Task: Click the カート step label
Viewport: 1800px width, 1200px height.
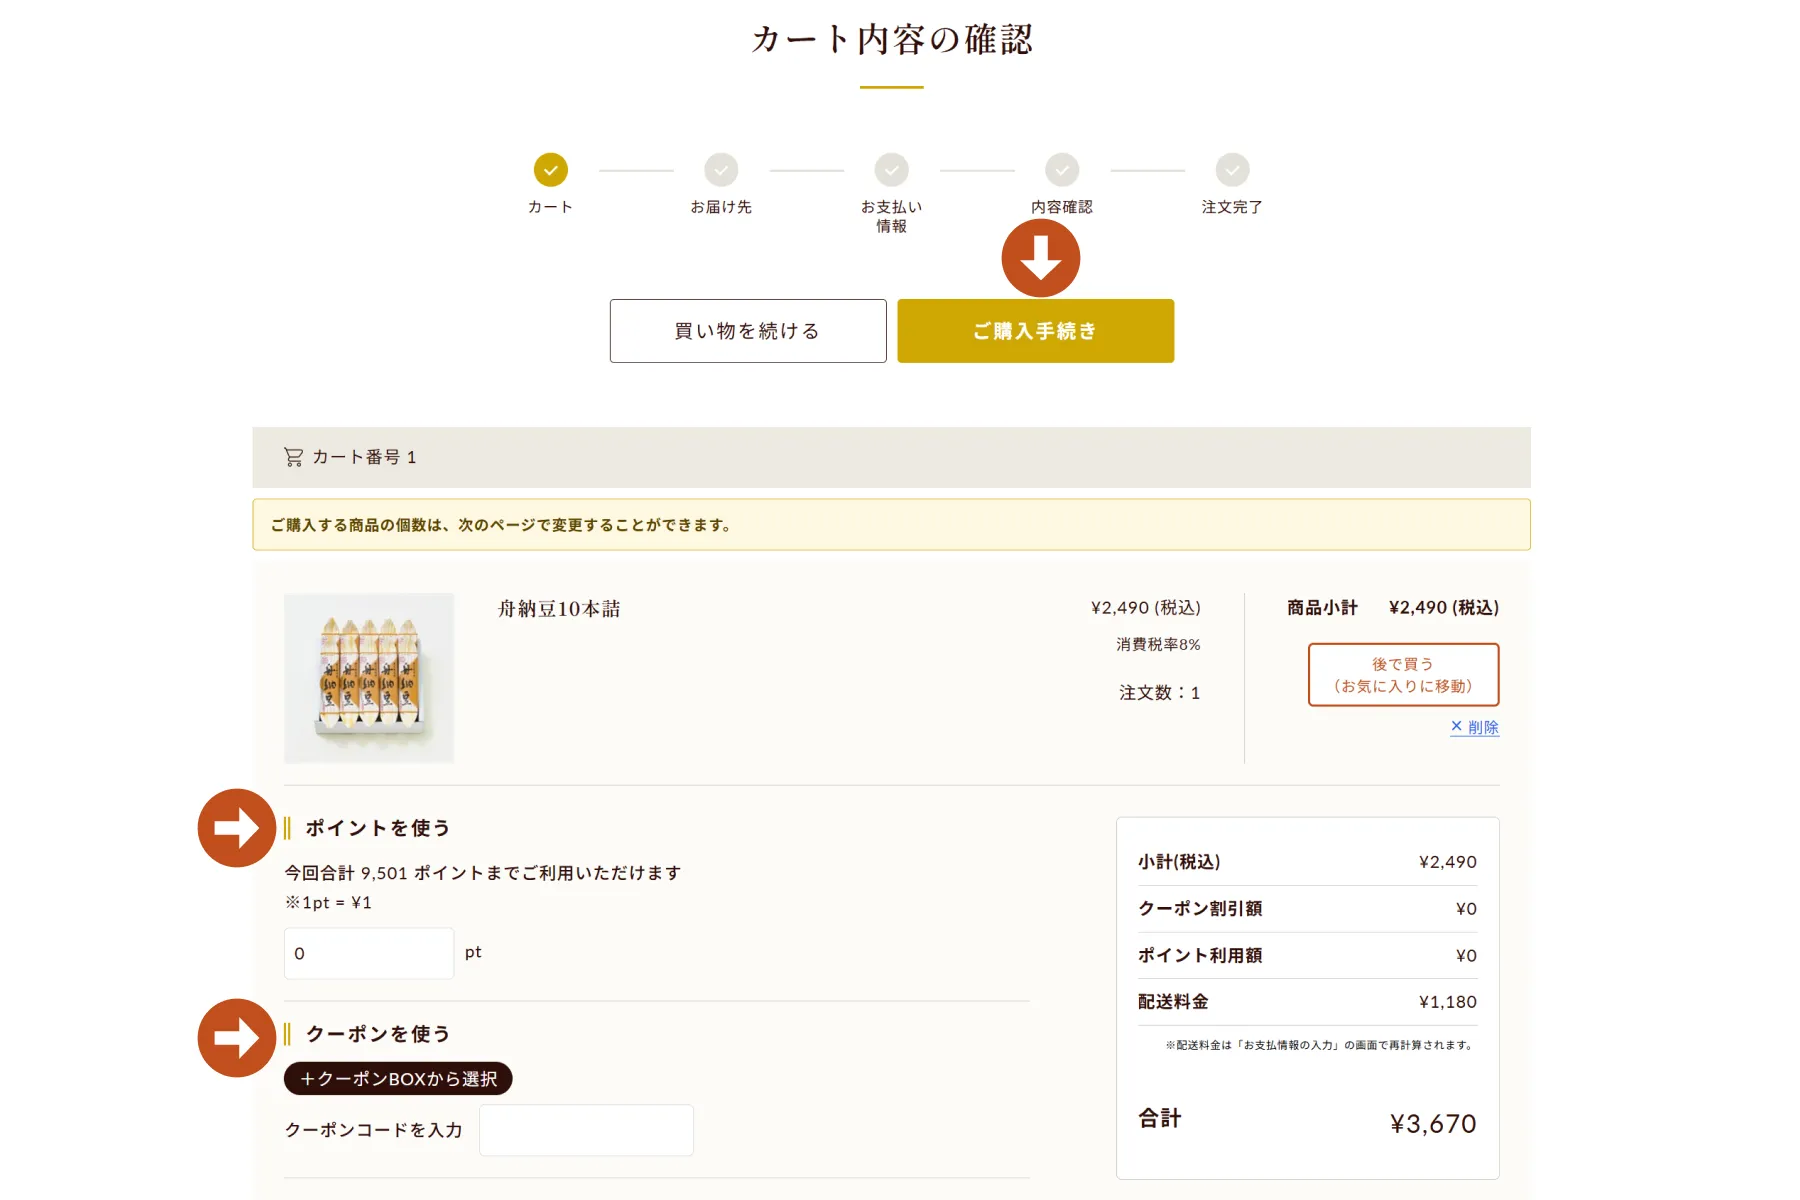Action: (x=550, y=207)
